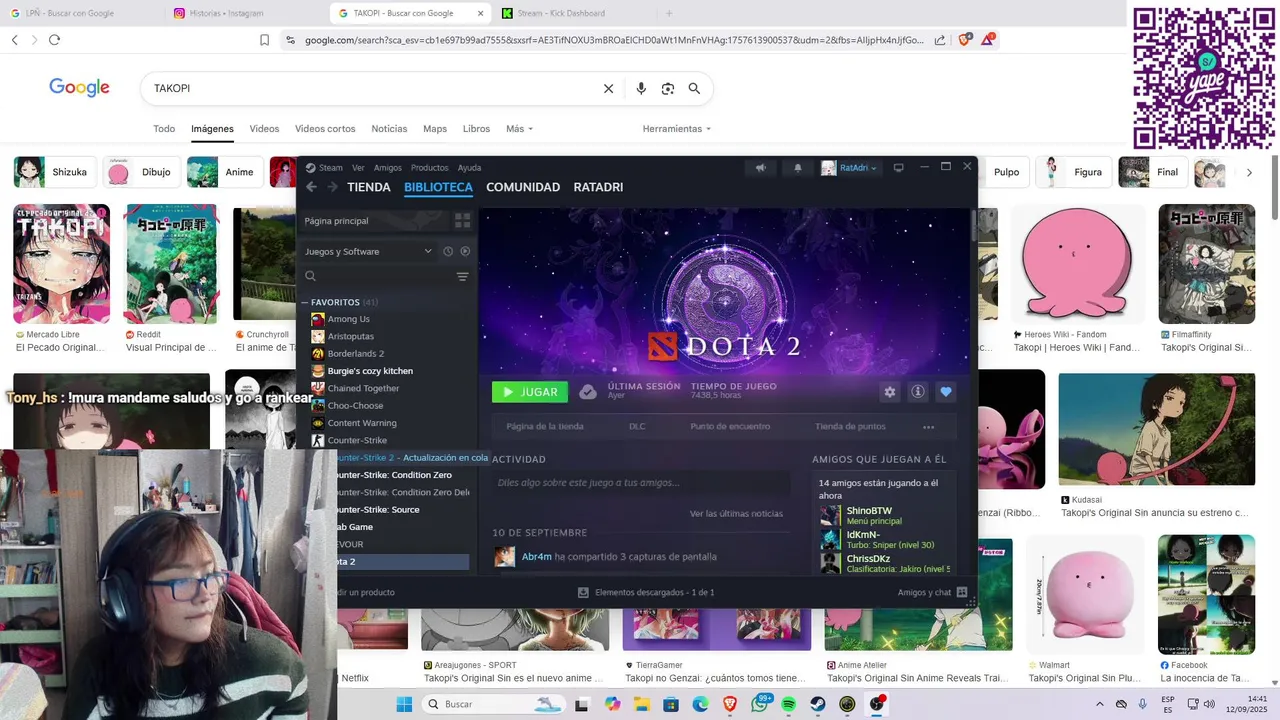Image resolution: width=1280 pixels, height=720 pixels.
Task: Start Google voice search microphone
Action: tap(641, 89)
